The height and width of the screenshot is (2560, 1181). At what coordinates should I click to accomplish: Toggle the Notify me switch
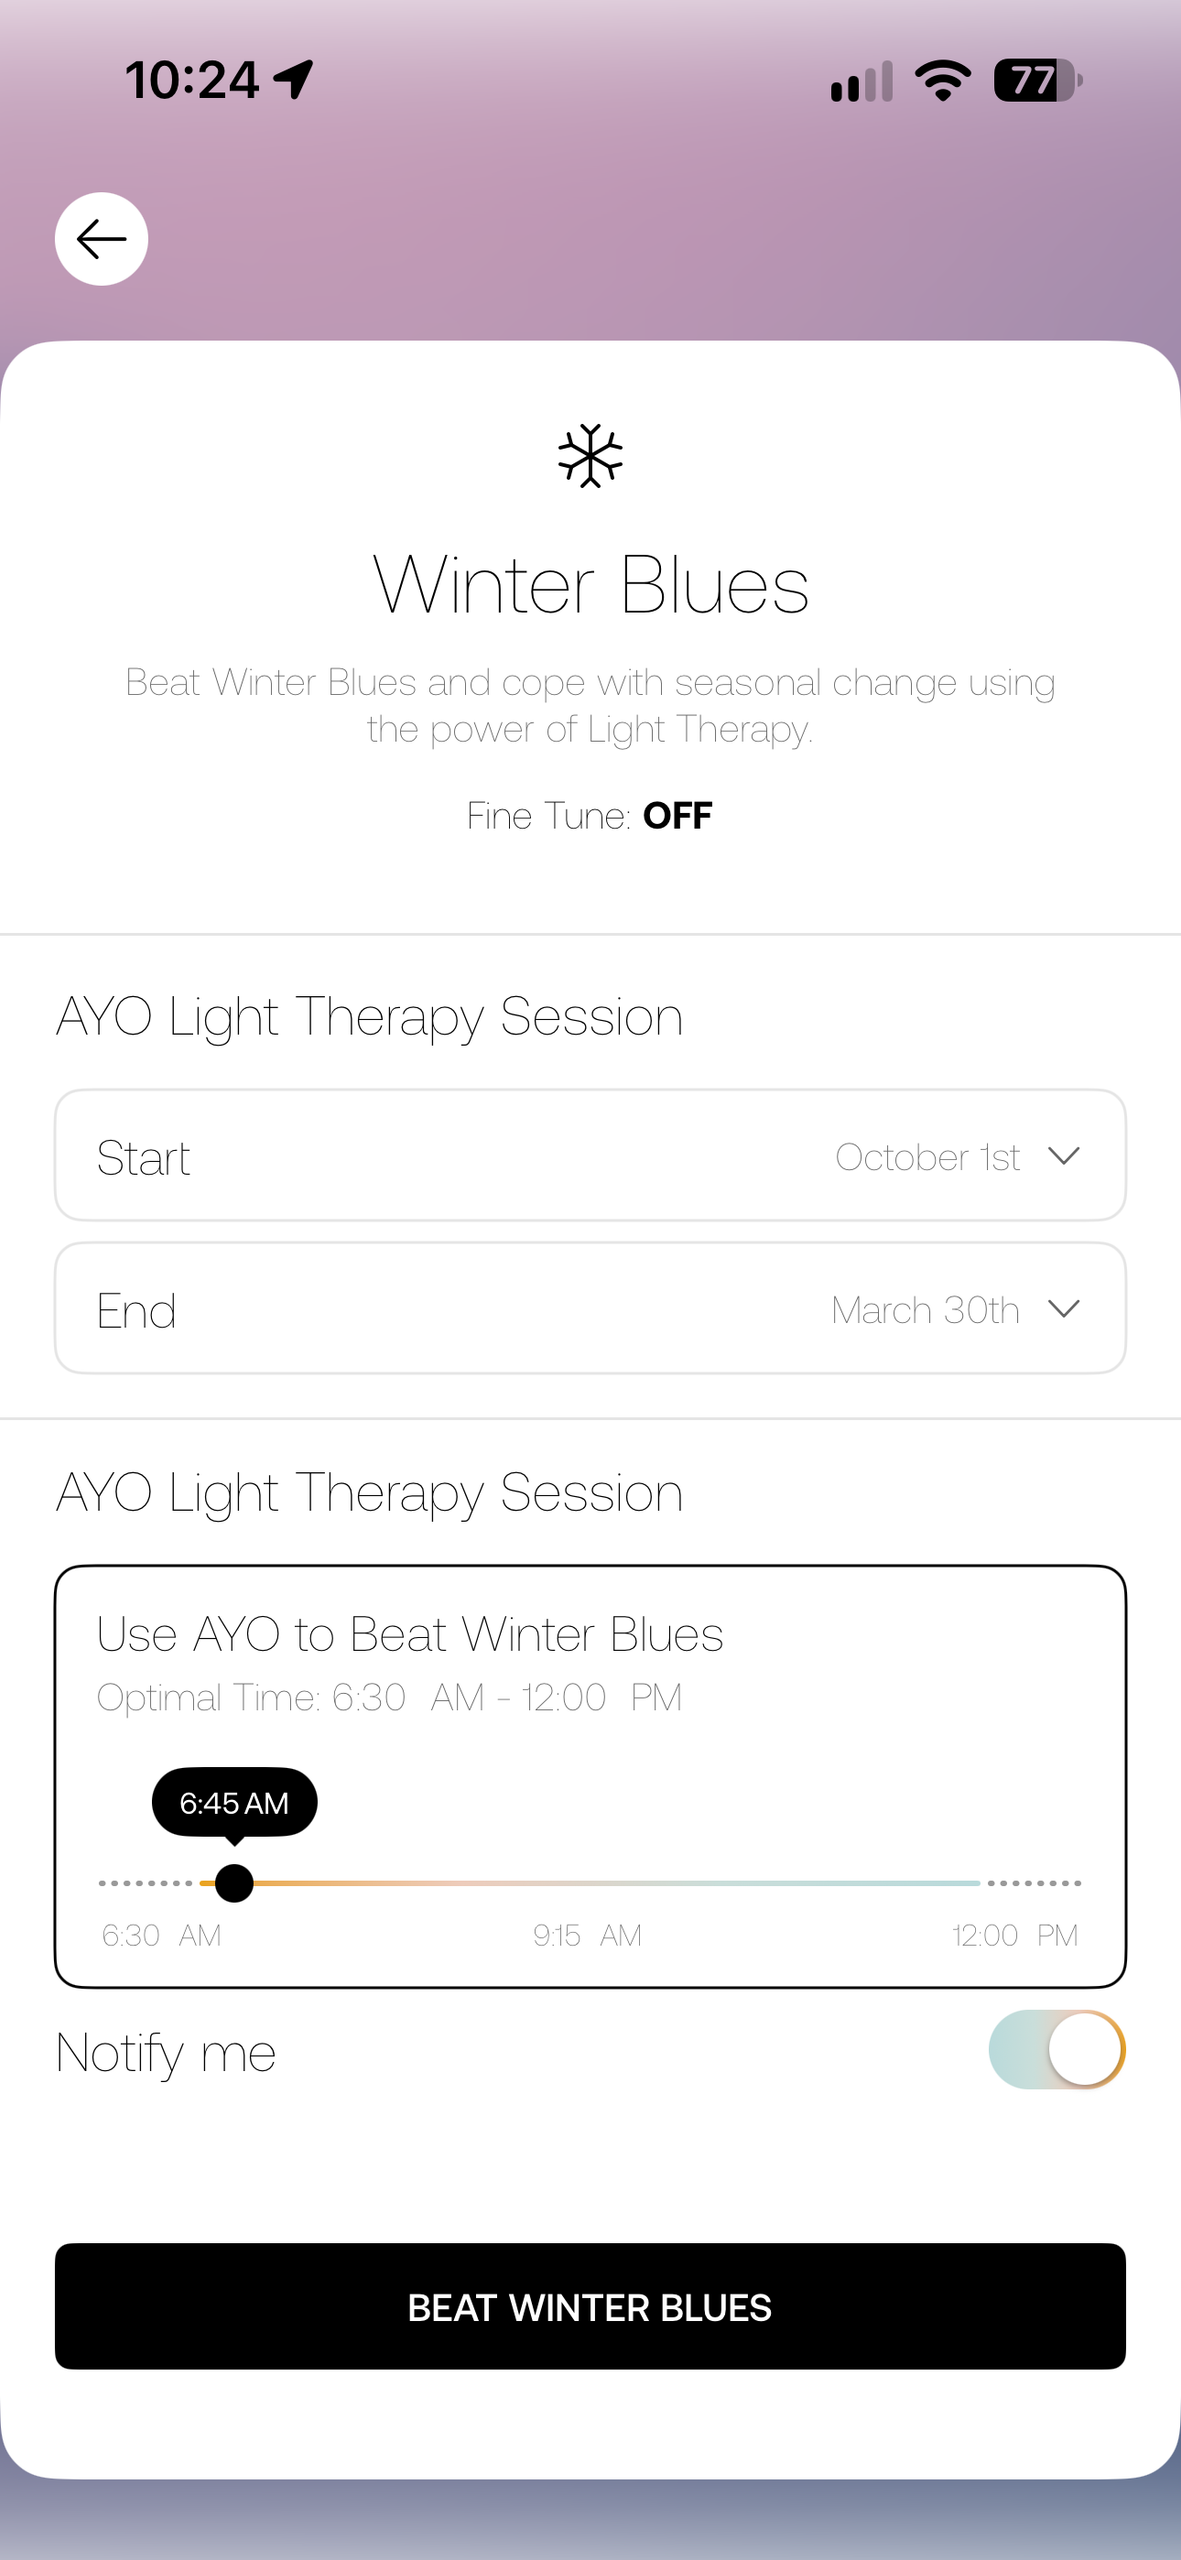1057,2049
